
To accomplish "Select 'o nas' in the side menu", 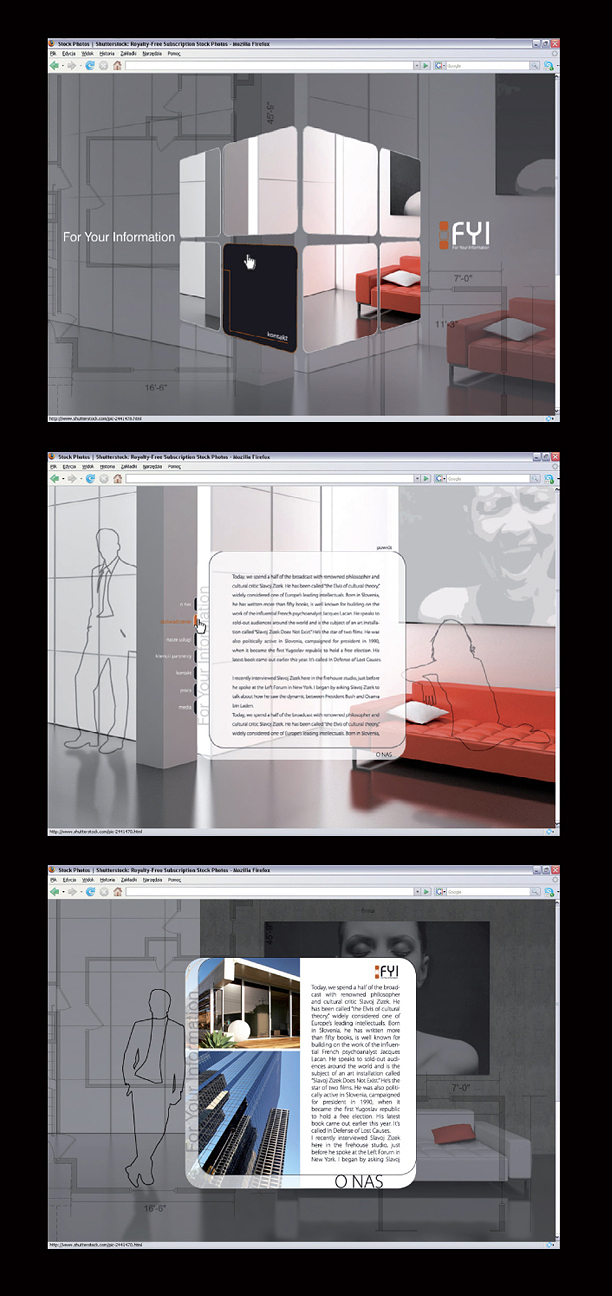I will [x=185, y=604].
